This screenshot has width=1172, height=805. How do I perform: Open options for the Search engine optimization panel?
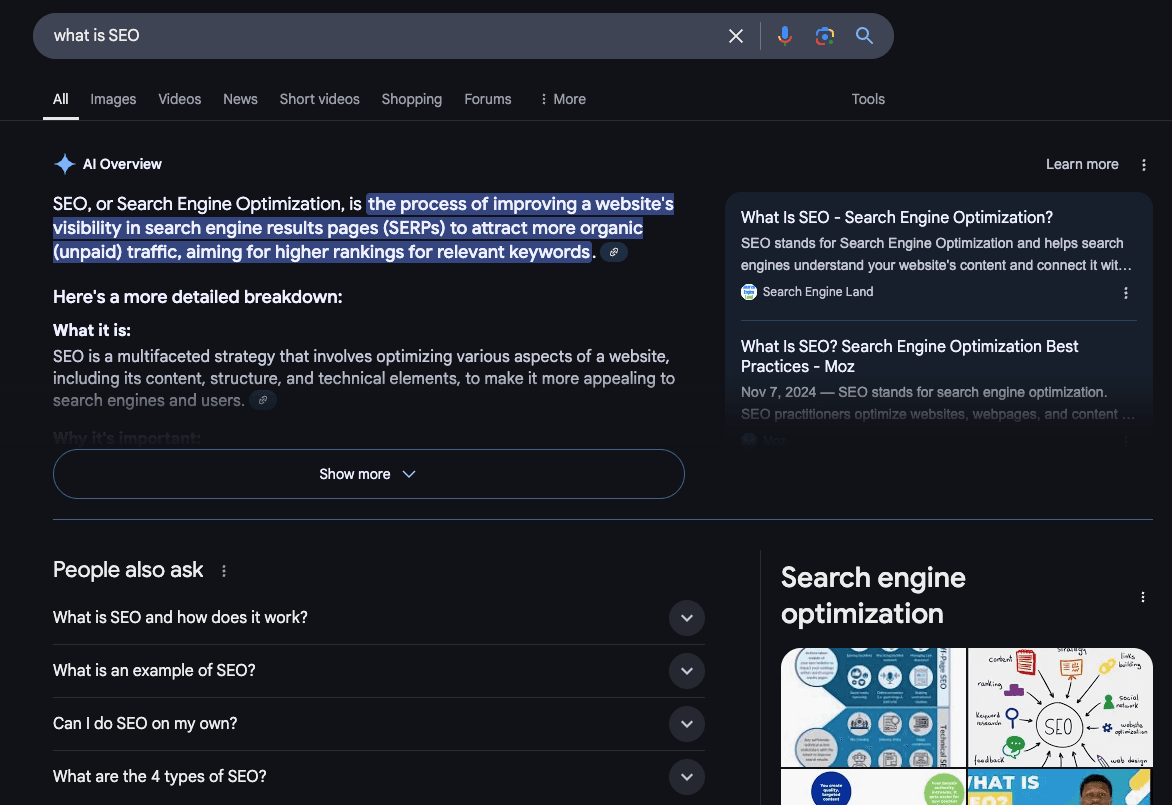click(1143, 596)
